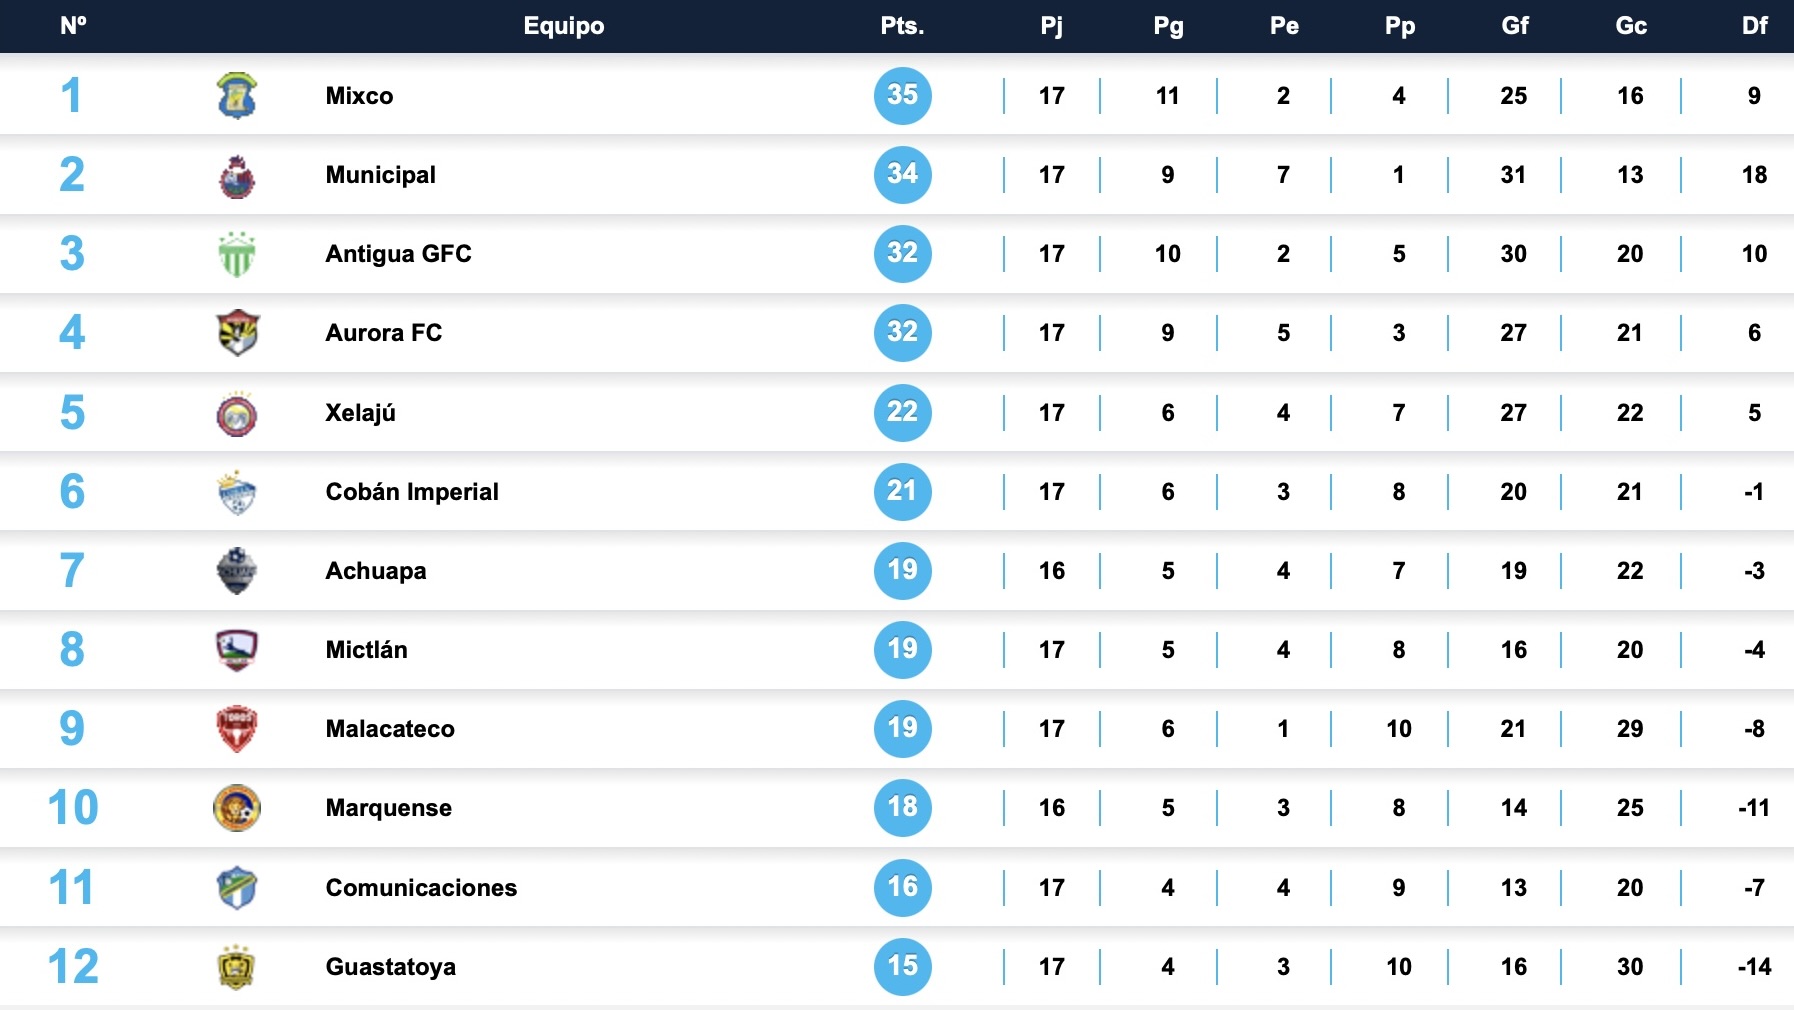
Task: Click the Achuapa club crest icon
Action: (237, 571)
